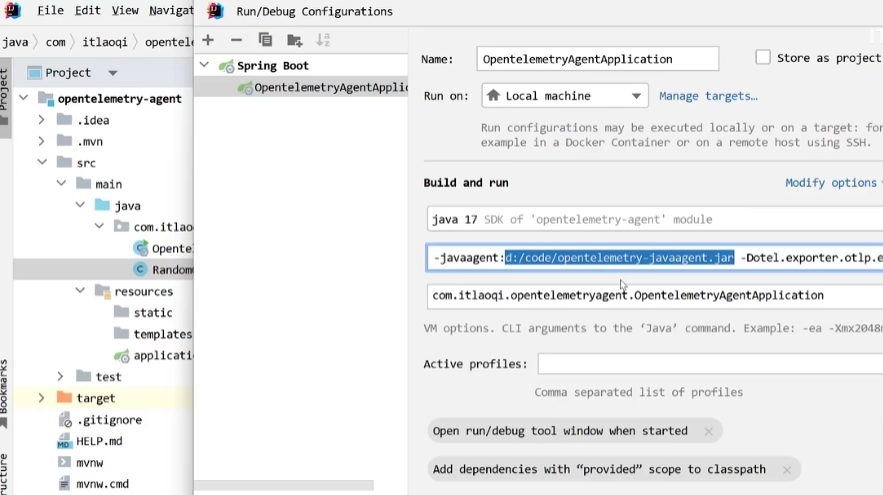
Task: Enable the 'Store as project file' checkbox
Action: tap(763, 57)
